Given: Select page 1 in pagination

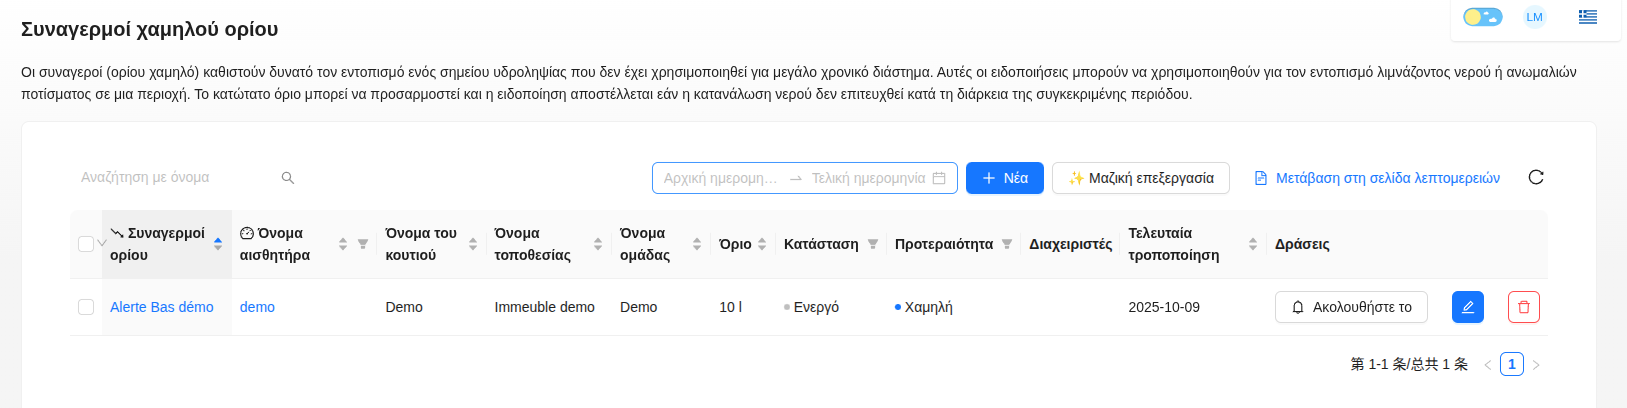Looking at the screenshot, I should 1512,364.
